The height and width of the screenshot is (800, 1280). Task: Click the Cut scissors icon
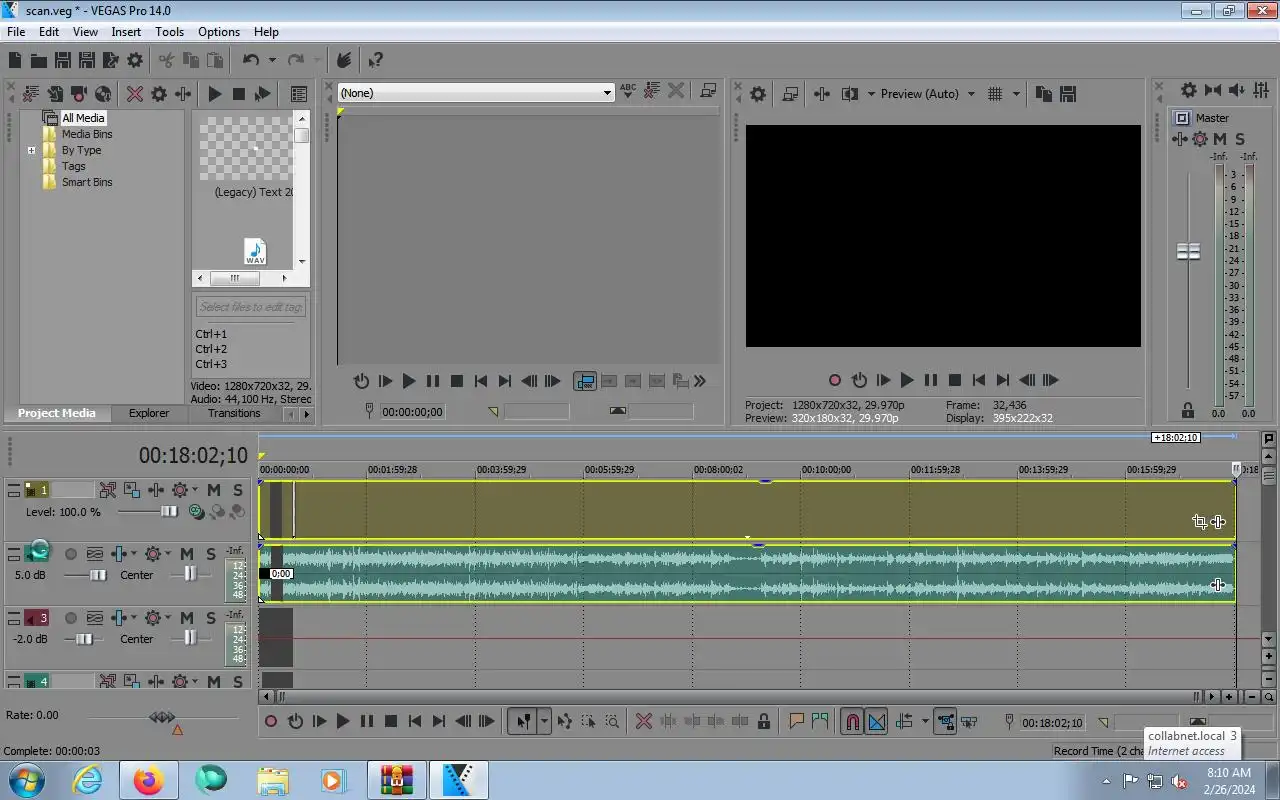pos(166,60)
